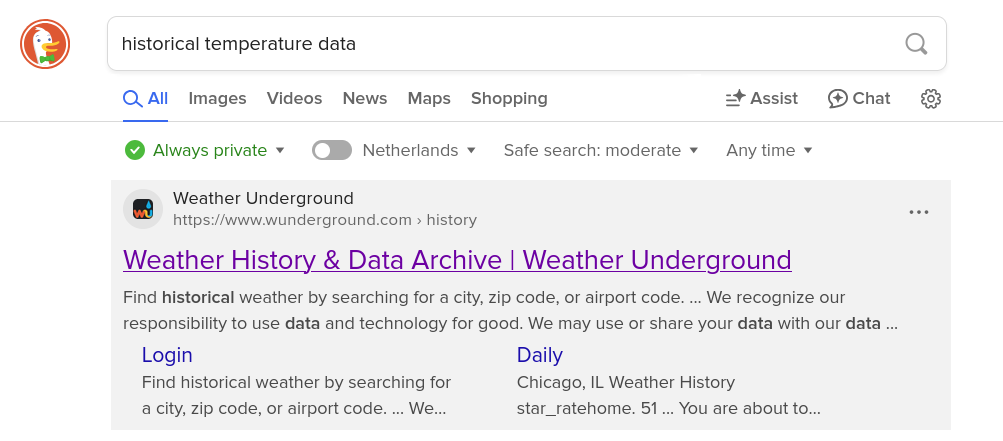This screenshot has width=1003, height=441.
Task: Click the Assist sparkle icon
Action: click(x=736, y=99)
